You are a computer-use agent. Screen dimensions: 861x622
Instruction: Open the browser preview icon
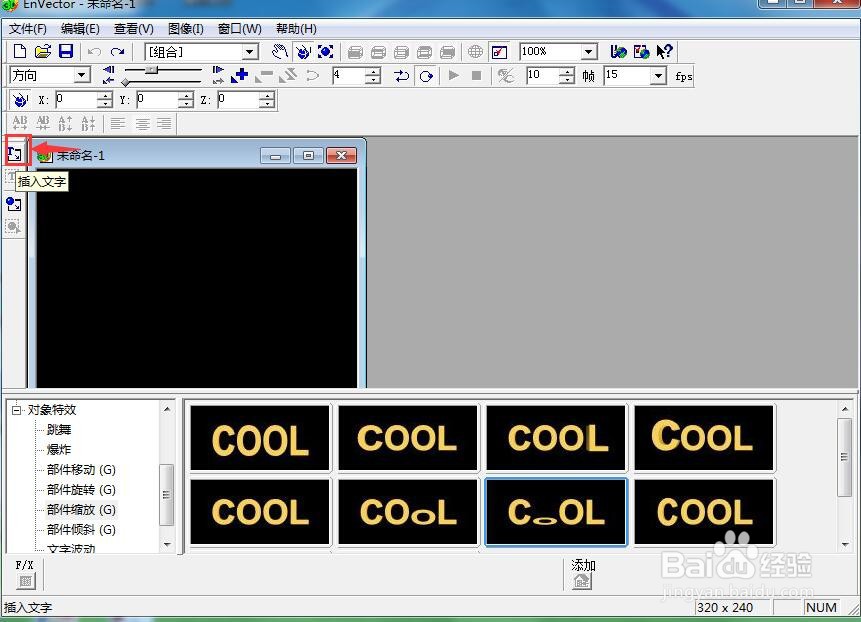618,52
